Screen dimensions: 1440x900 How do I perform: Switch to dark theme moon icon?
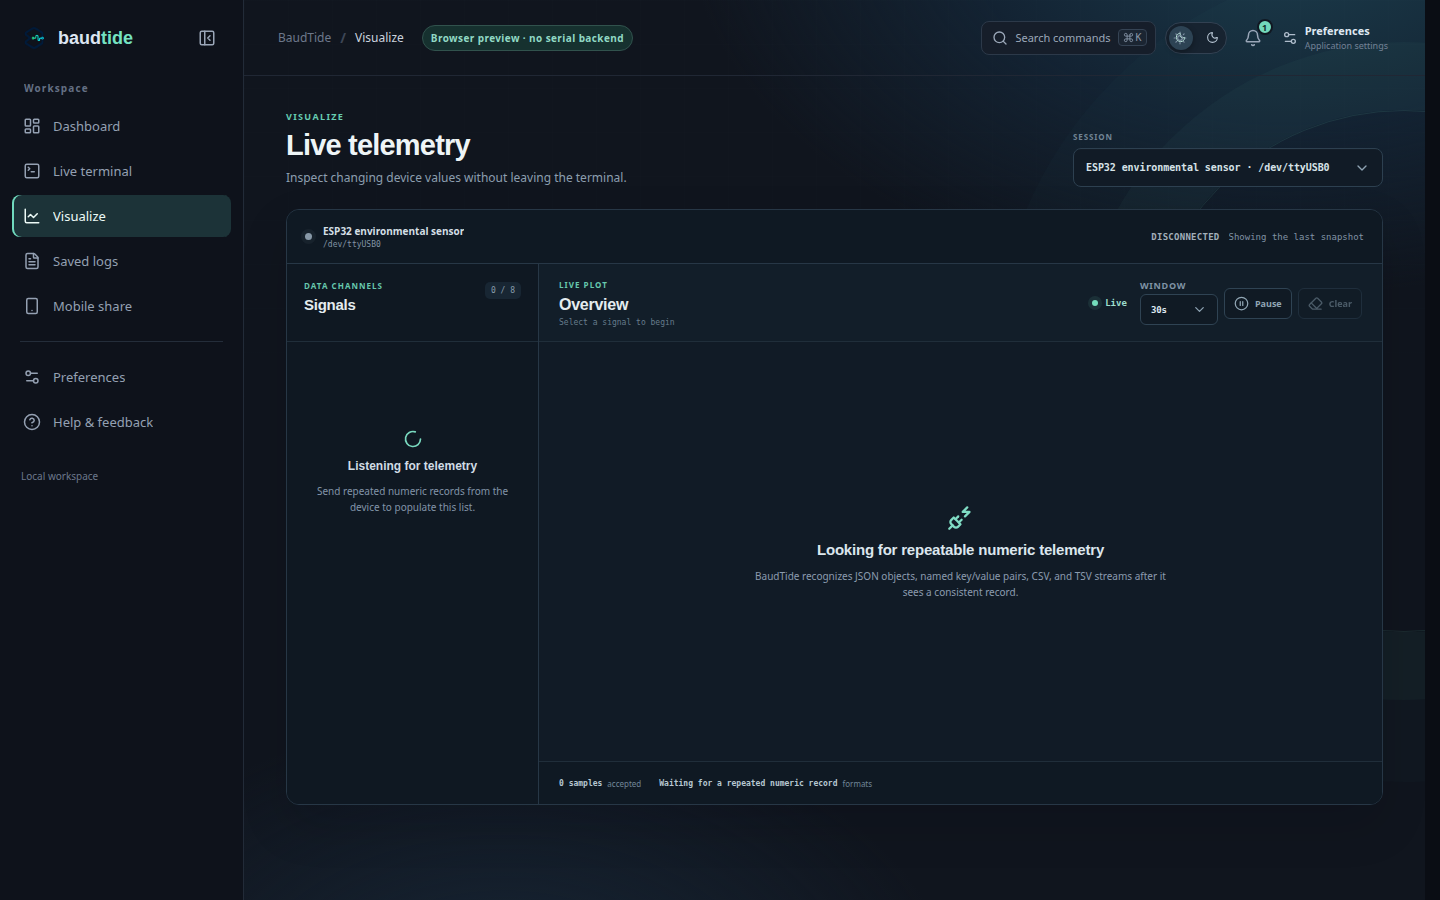tap(1212, 38)
